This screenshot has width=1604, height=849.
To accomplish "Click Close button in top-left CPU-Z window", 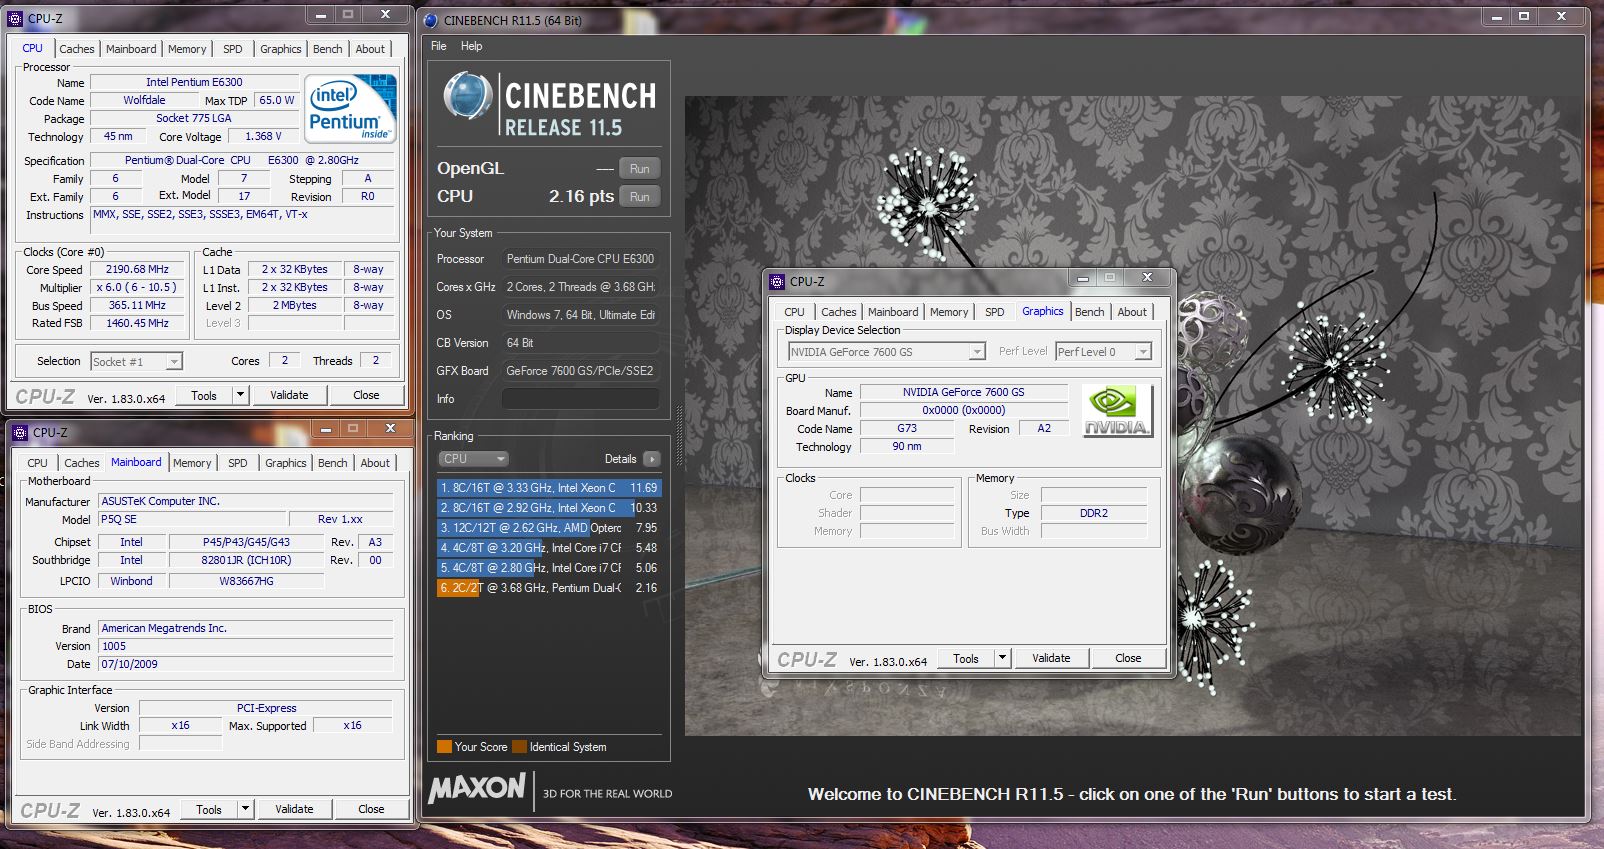I will click(366, 395).
